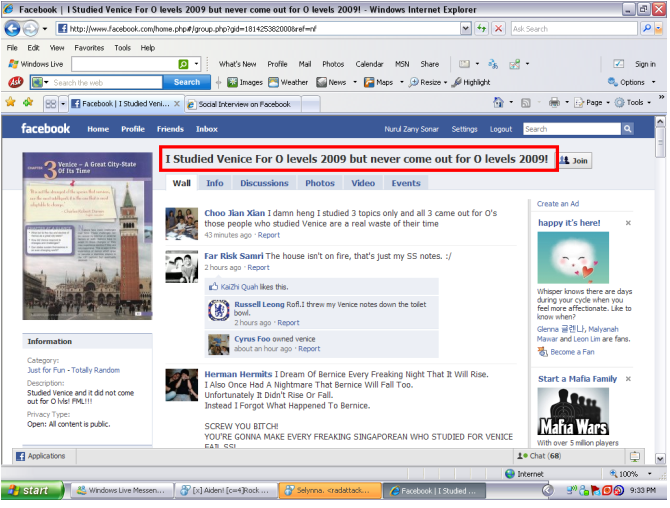Open Windows Live Messenger taskbar item

(x=121, y=490)
